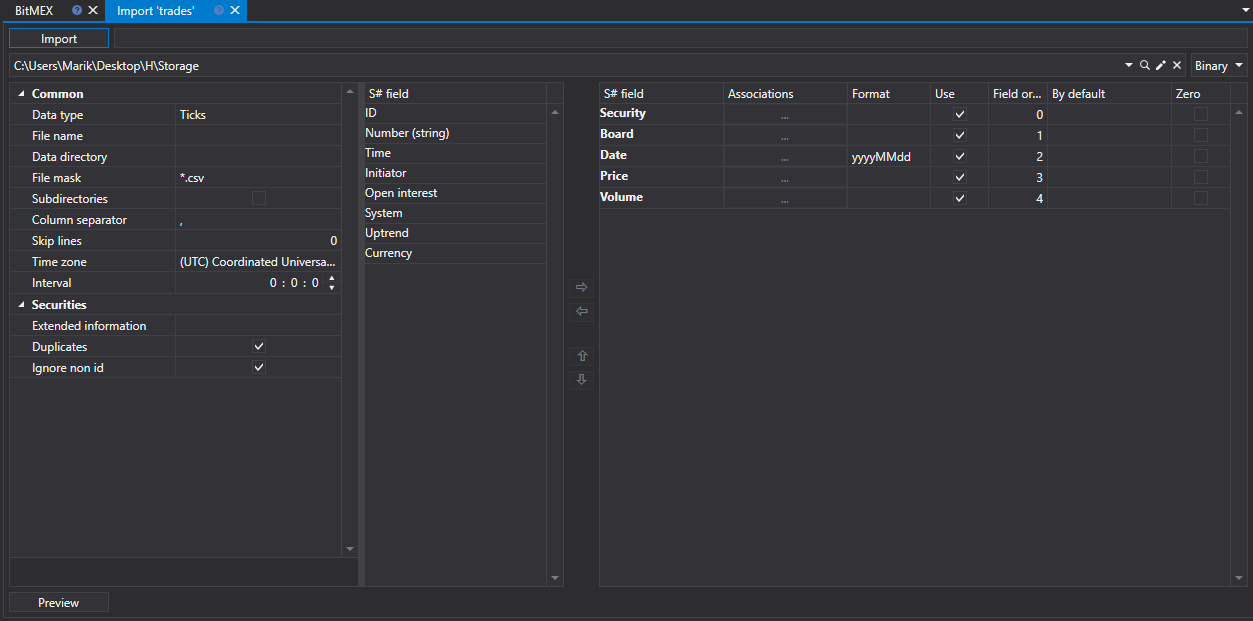Uncheck Use for the Security field
Viewport: 1253px width, 621px height.
pos(960,114)
